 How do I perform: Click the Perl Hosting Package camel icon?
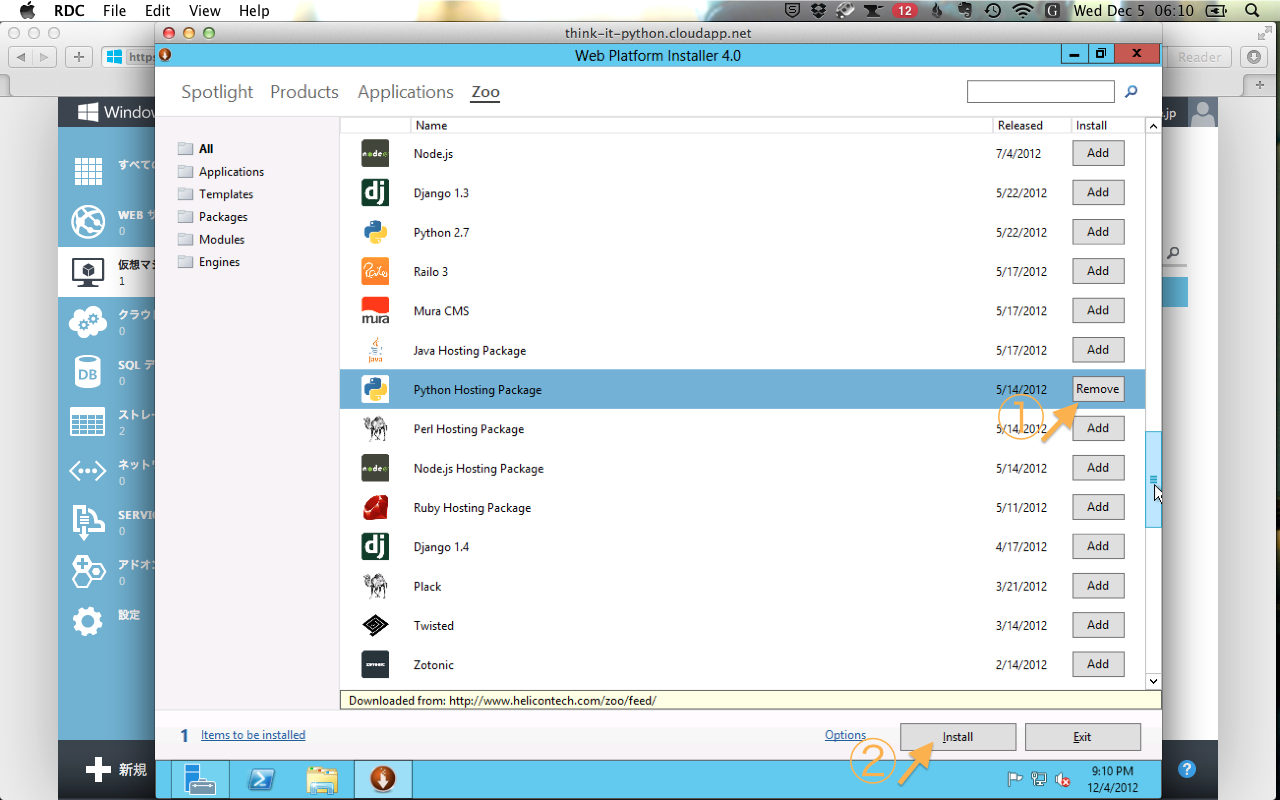(375, 429)
